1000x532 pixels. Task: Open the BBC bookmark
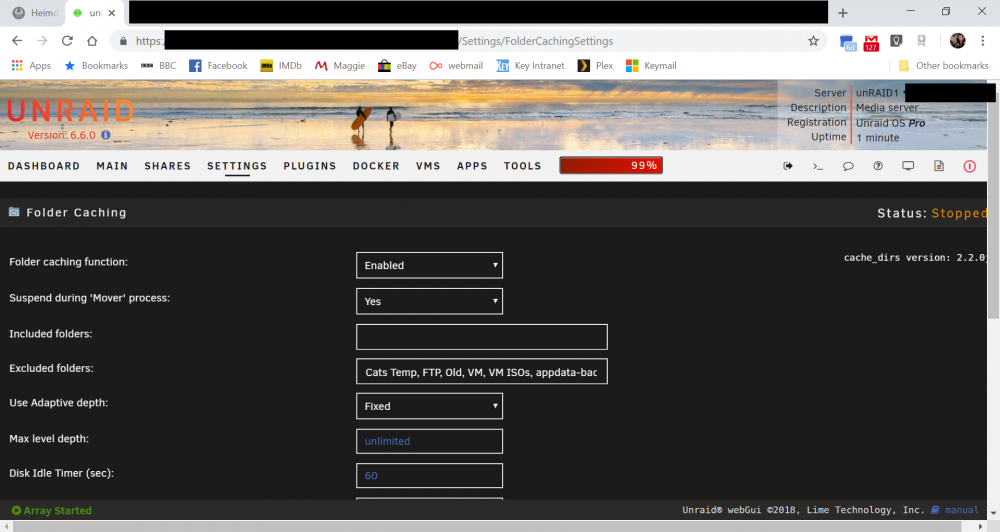tap(158, 66)
